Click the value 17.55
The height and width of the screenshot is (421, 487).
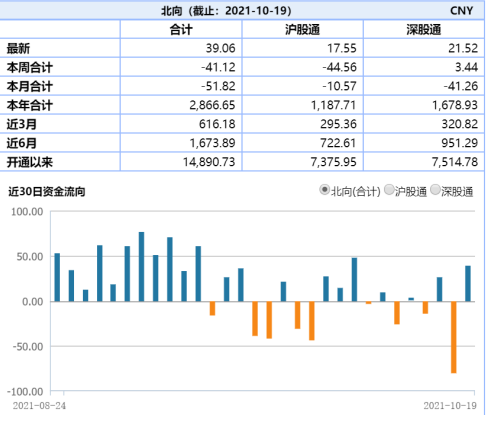click(x=342, y=48)
